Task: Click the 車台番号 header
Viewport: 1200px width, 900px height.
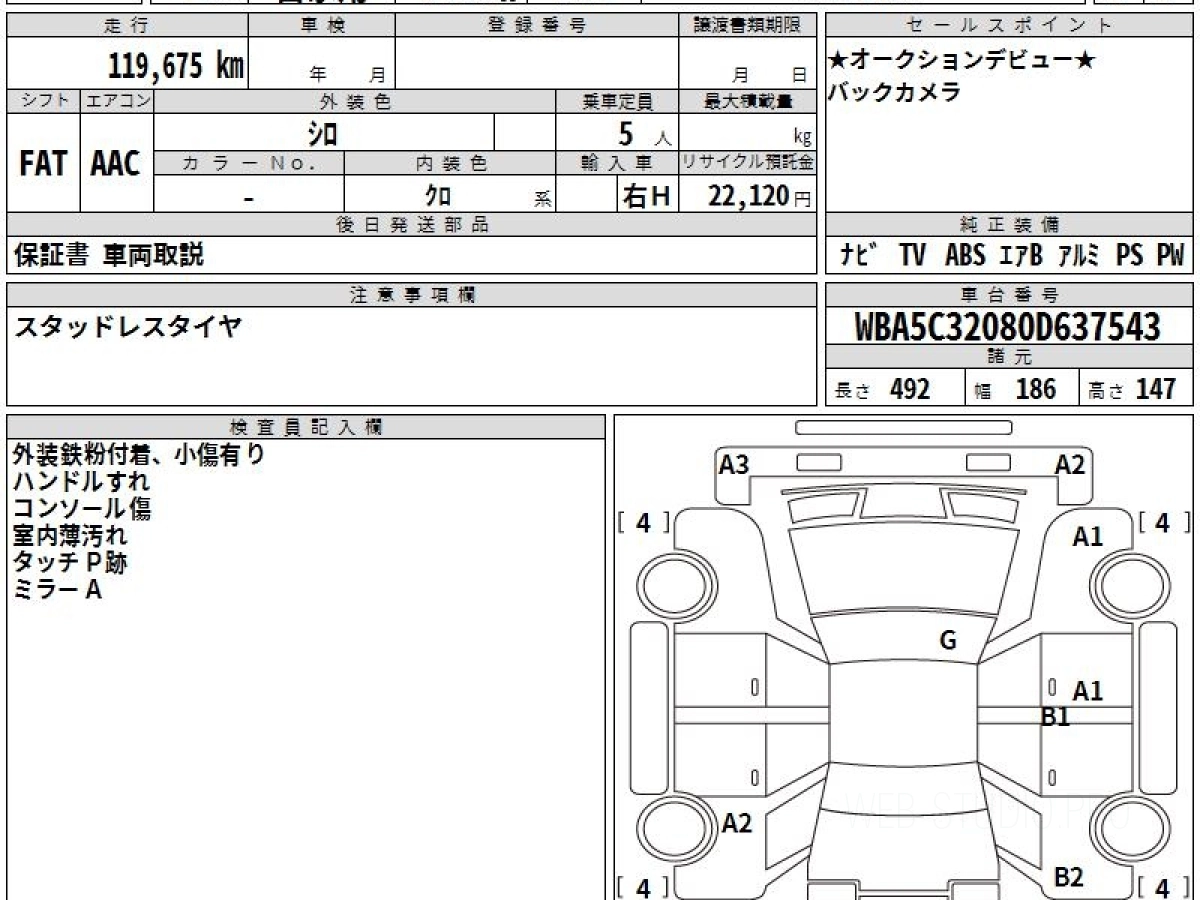Action: click(1009, 295)
